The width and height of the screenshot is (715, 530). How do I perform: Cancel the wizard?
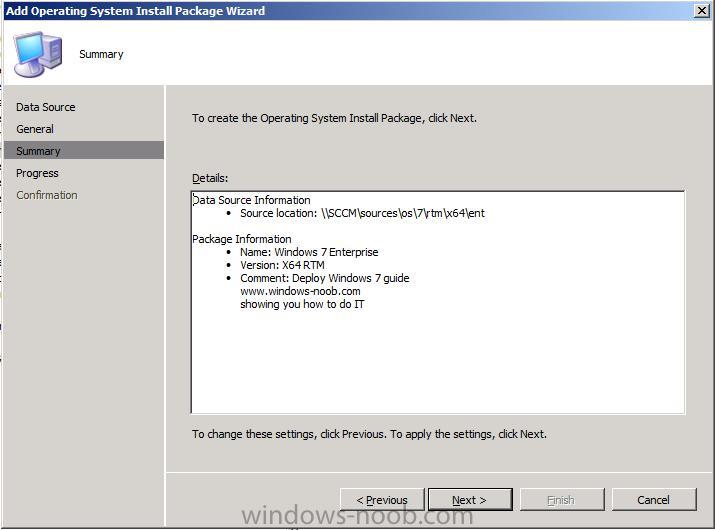point(654,500)
